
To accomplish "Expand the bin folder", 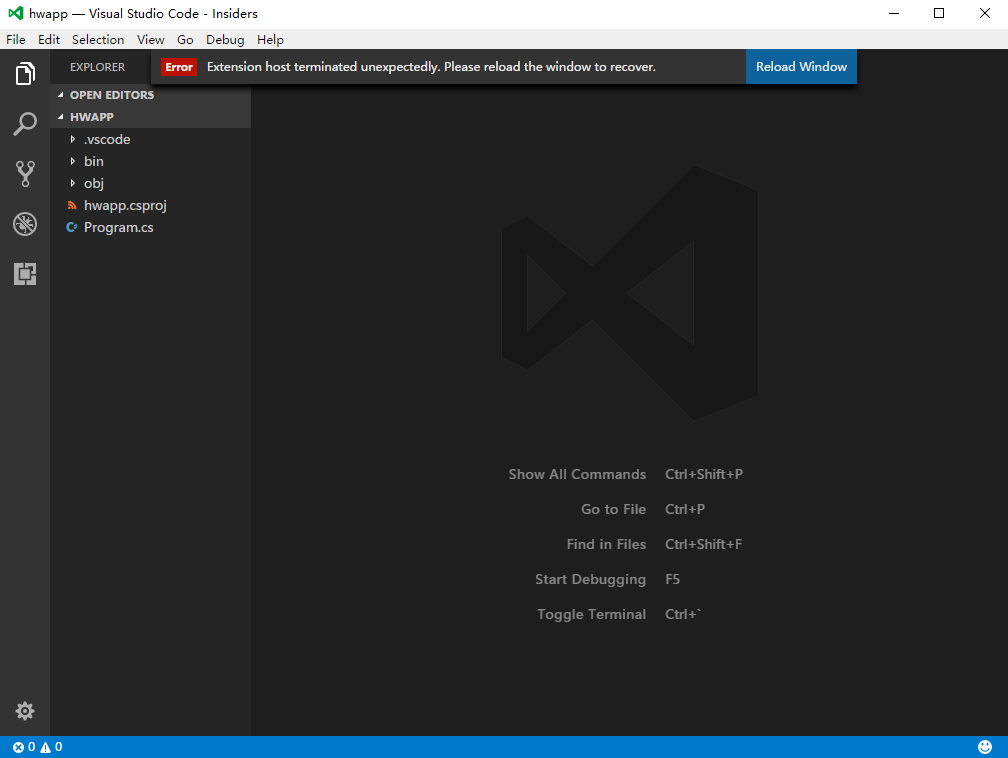I will pyautogui.click(x=93, y=161).
